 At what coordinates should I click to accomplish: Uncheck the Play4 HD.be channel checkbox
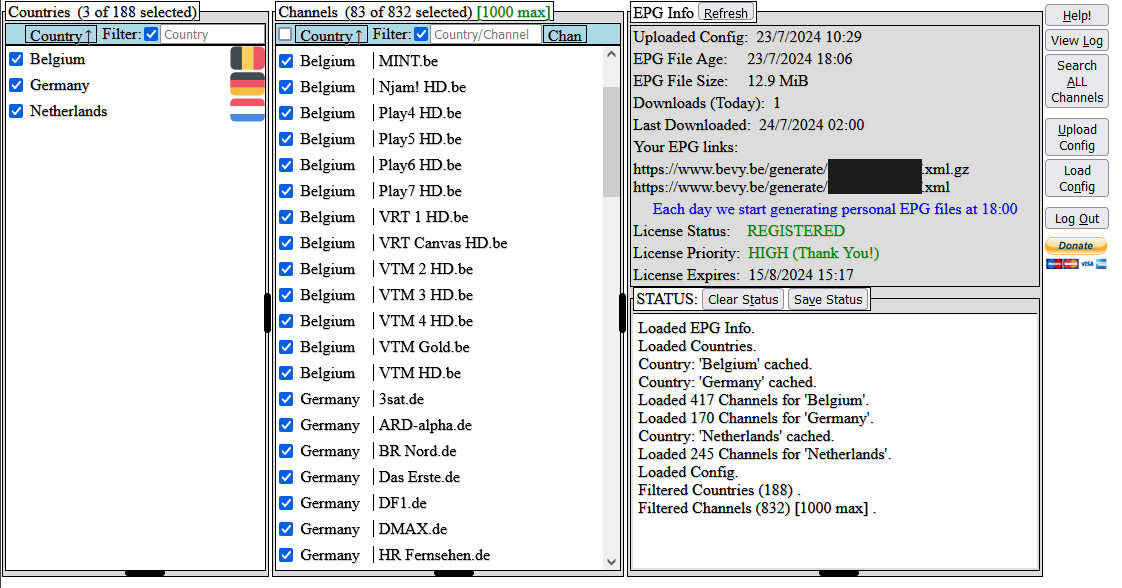pos(286,113)
